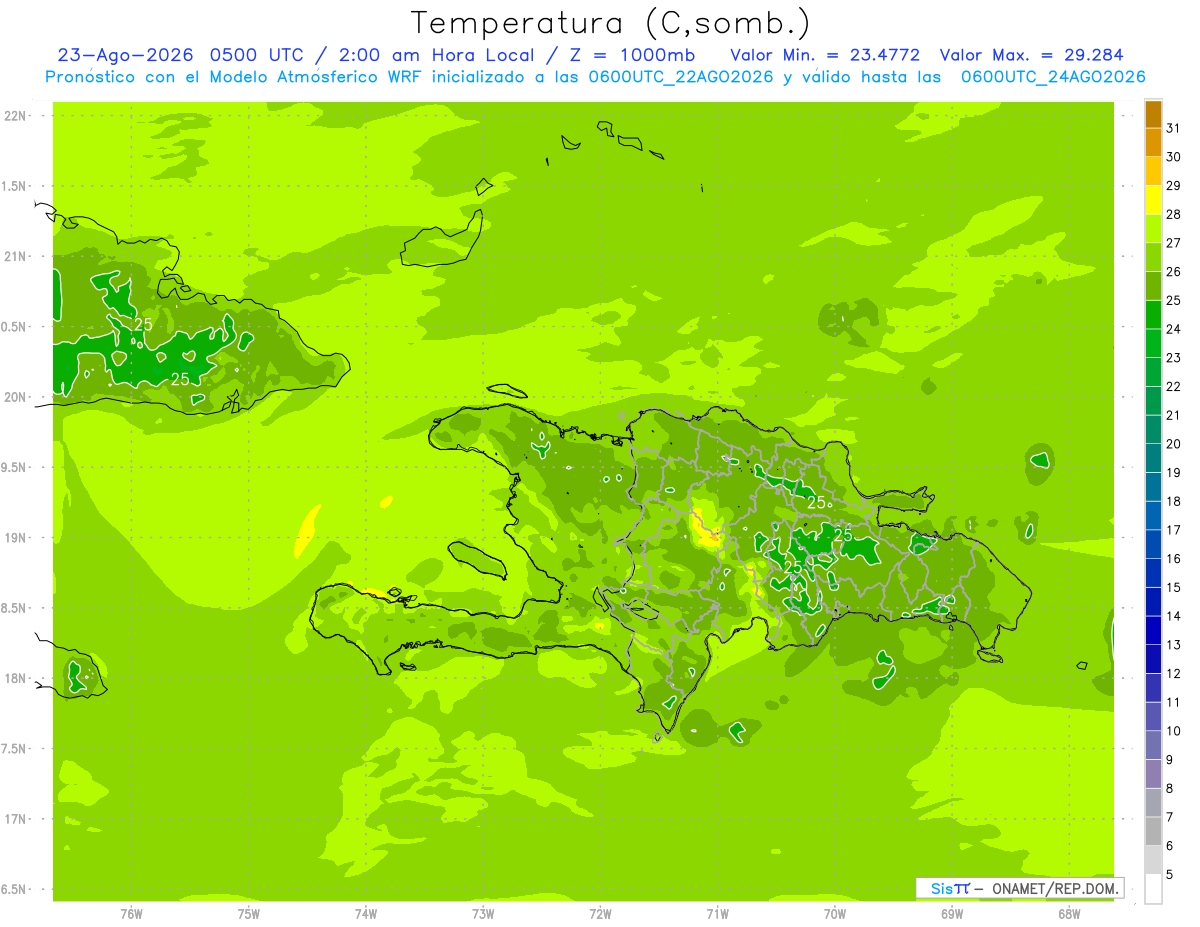
Task: Click the 71W longitude axis label
Action: pos(717,914)
